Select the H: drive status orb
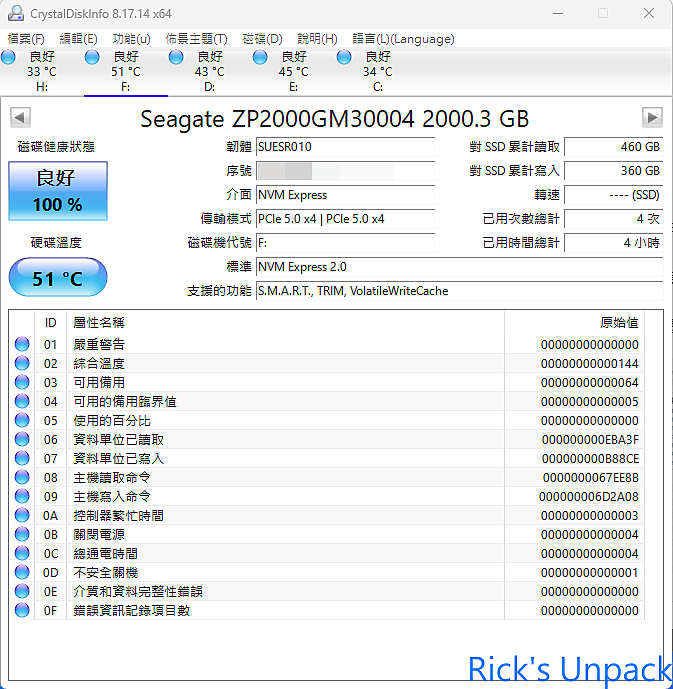 [x=8, y=57]
